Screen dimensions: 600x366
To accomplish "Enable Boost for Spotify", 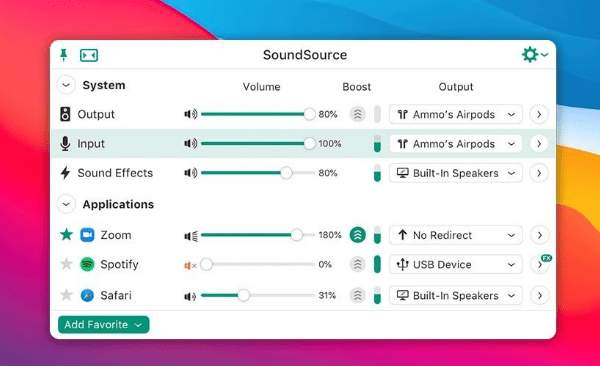I will [x=358, y=264].
